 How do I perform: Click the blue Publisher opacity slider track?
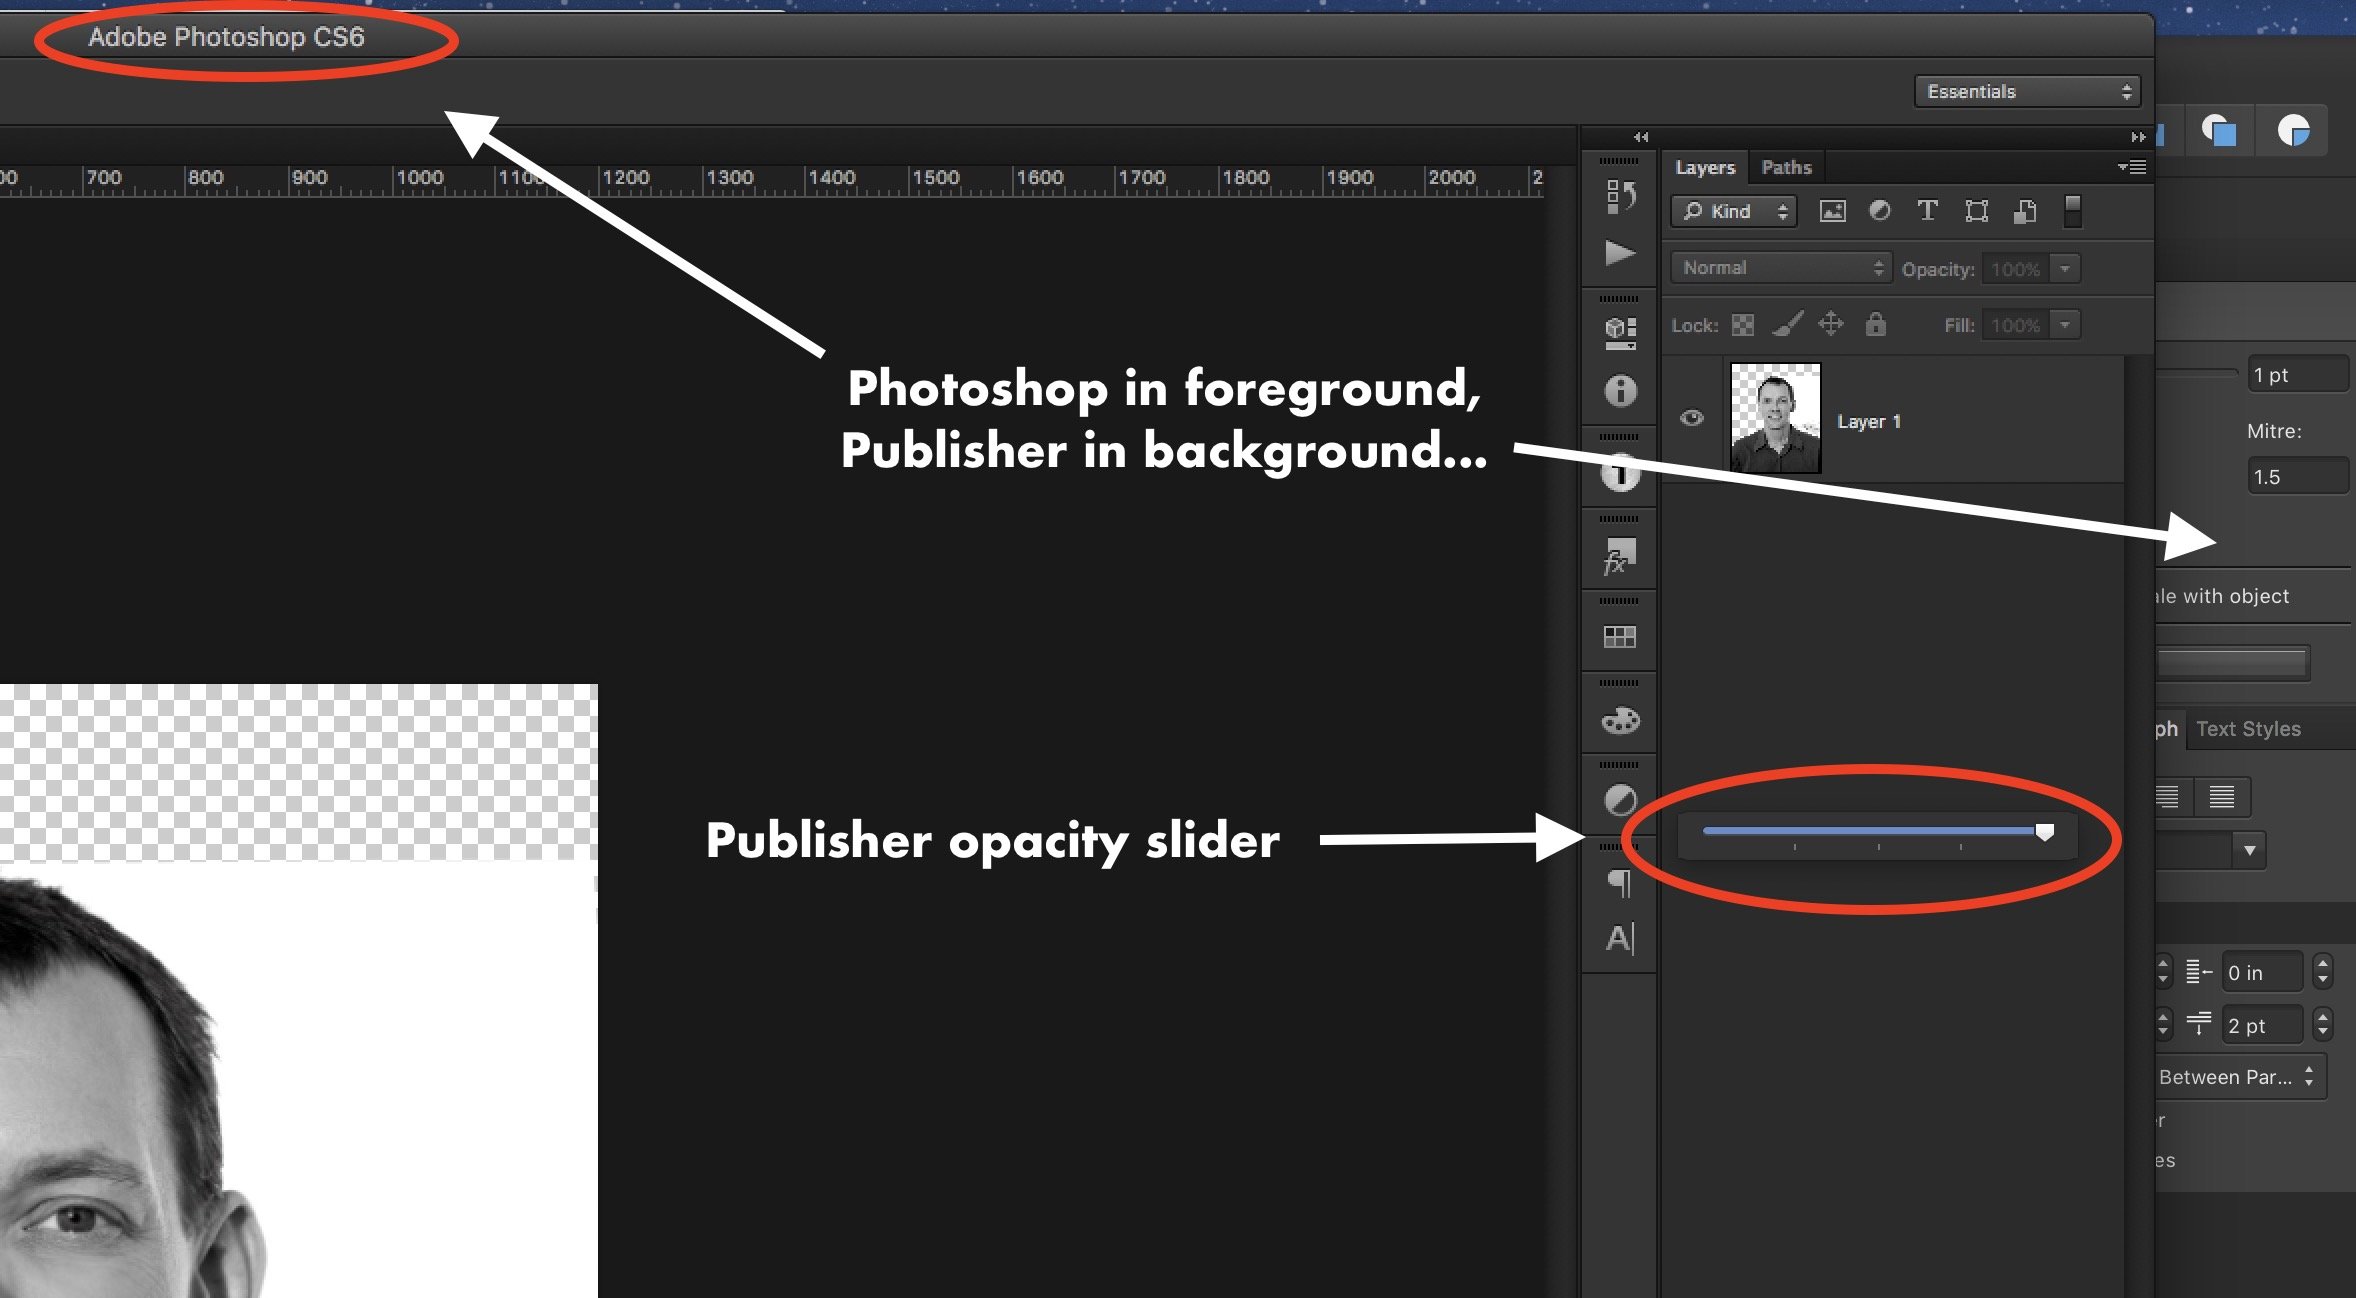coord(1869,830)
